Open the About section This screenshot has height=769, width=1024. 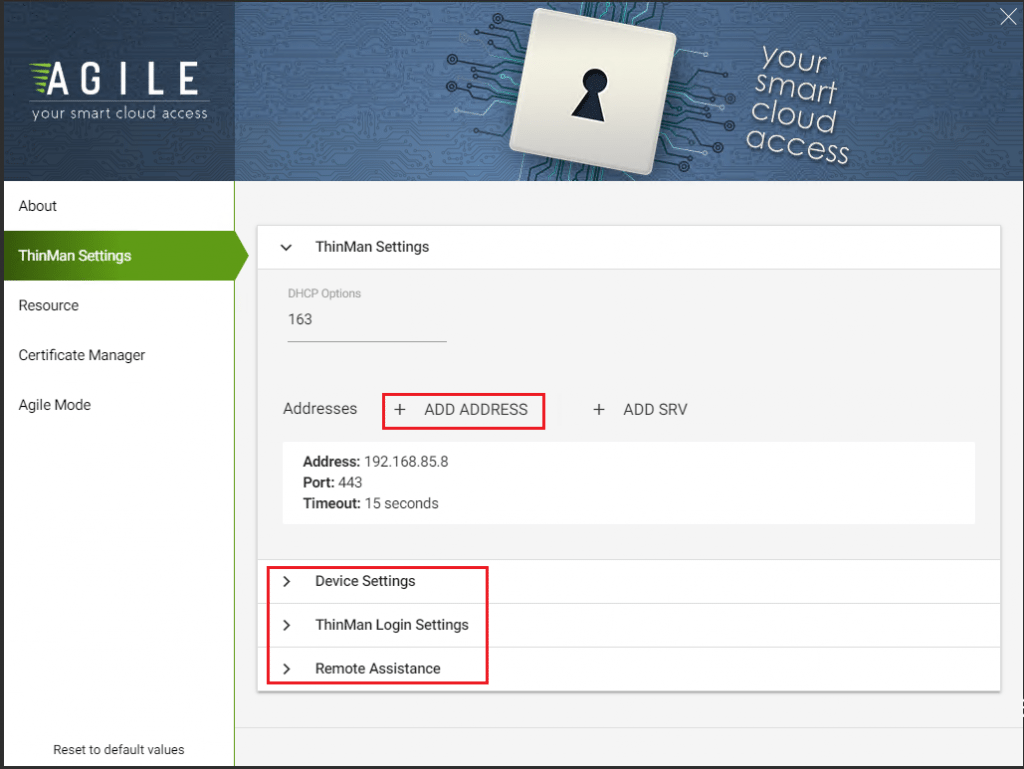pyautogui.click(x=119, y=206)
